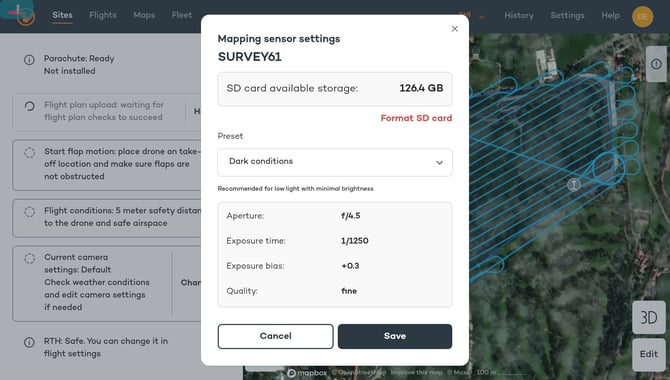Click the info icon beside Parachute status
The width and height of the screenshot is (670, 380).
pyautogui.click(x=29, y=60)
